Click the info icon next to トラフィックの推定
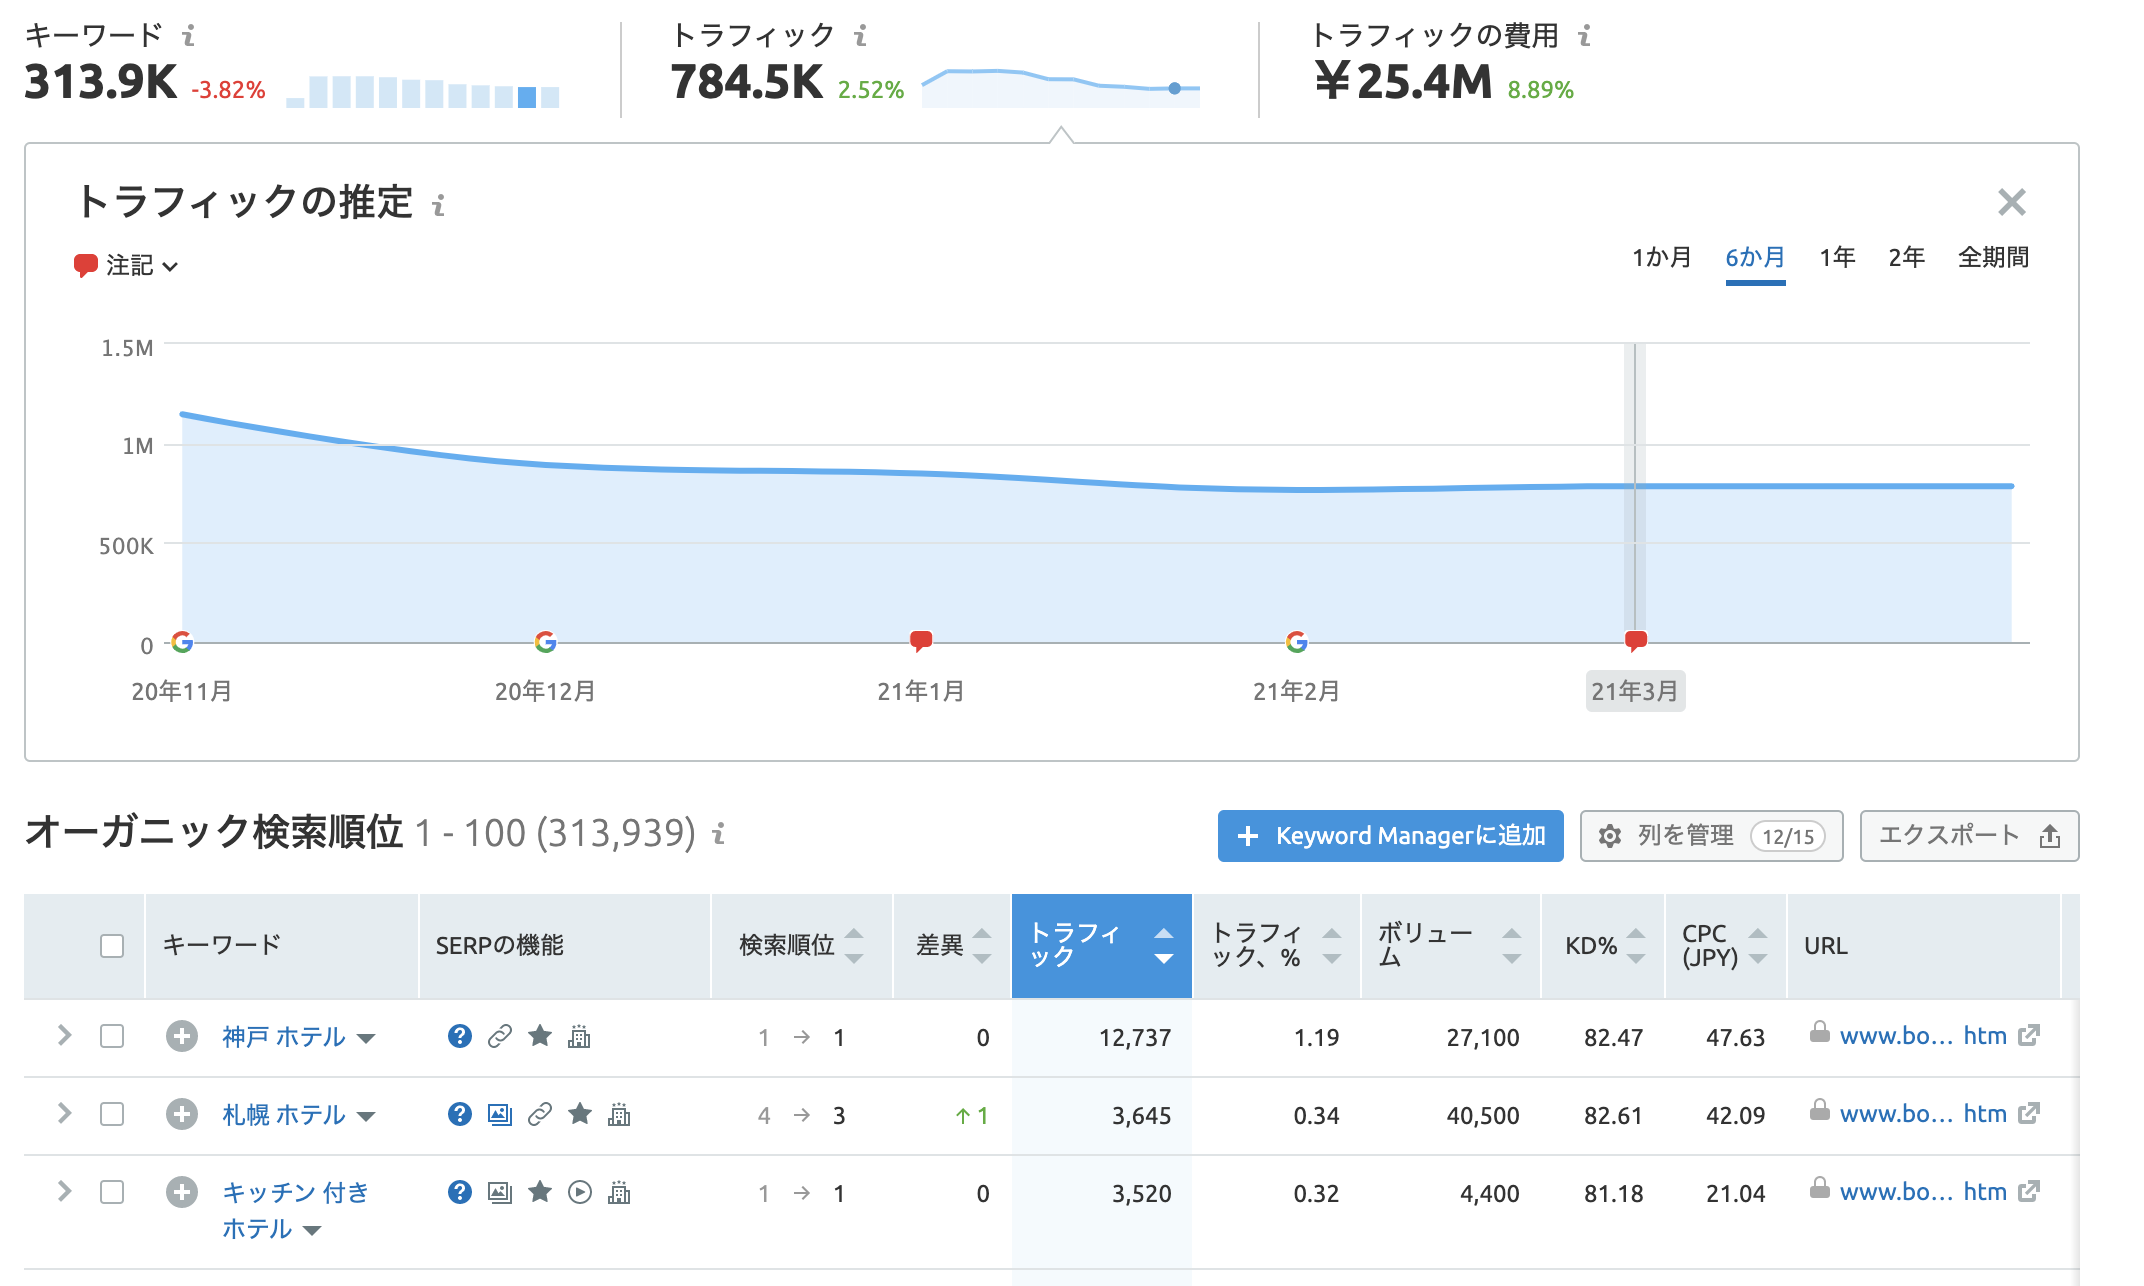The width and height of the screenshot is (2144, 1286). point(438,206)
